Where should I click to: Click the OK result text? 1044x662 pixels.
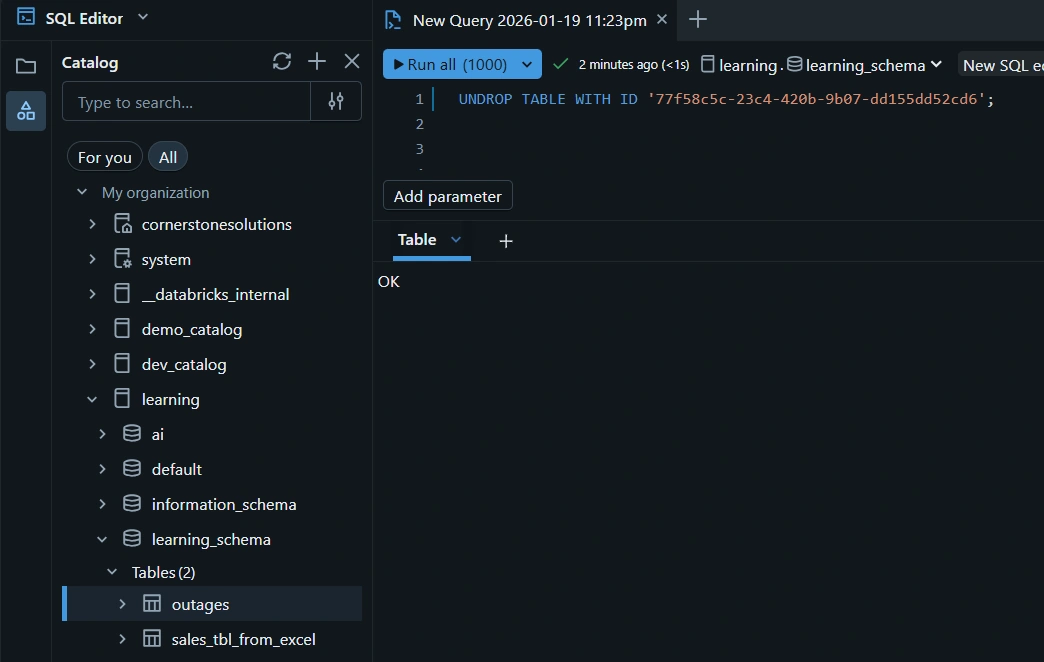(389, 282)
